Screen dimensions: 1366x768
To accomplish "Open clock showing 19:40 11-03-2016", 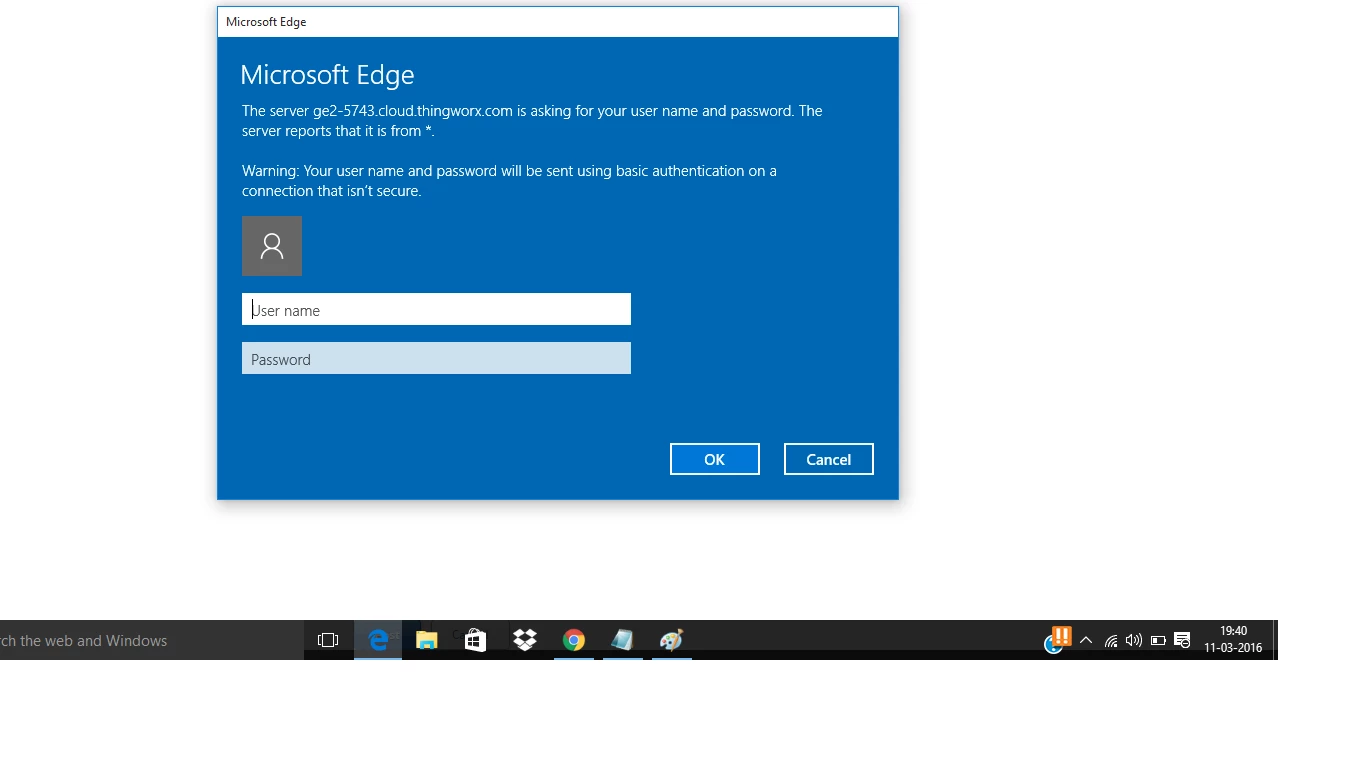I will (1233, 640).
